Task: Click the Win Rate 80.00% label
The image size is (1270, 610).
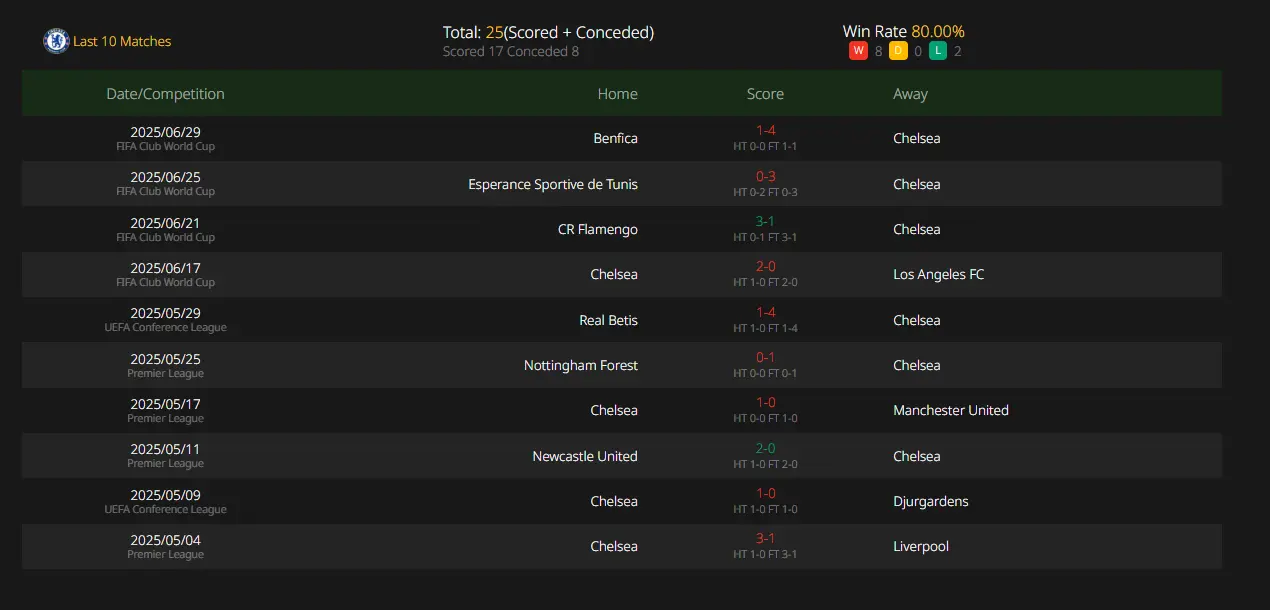Action: pos(904,31)
